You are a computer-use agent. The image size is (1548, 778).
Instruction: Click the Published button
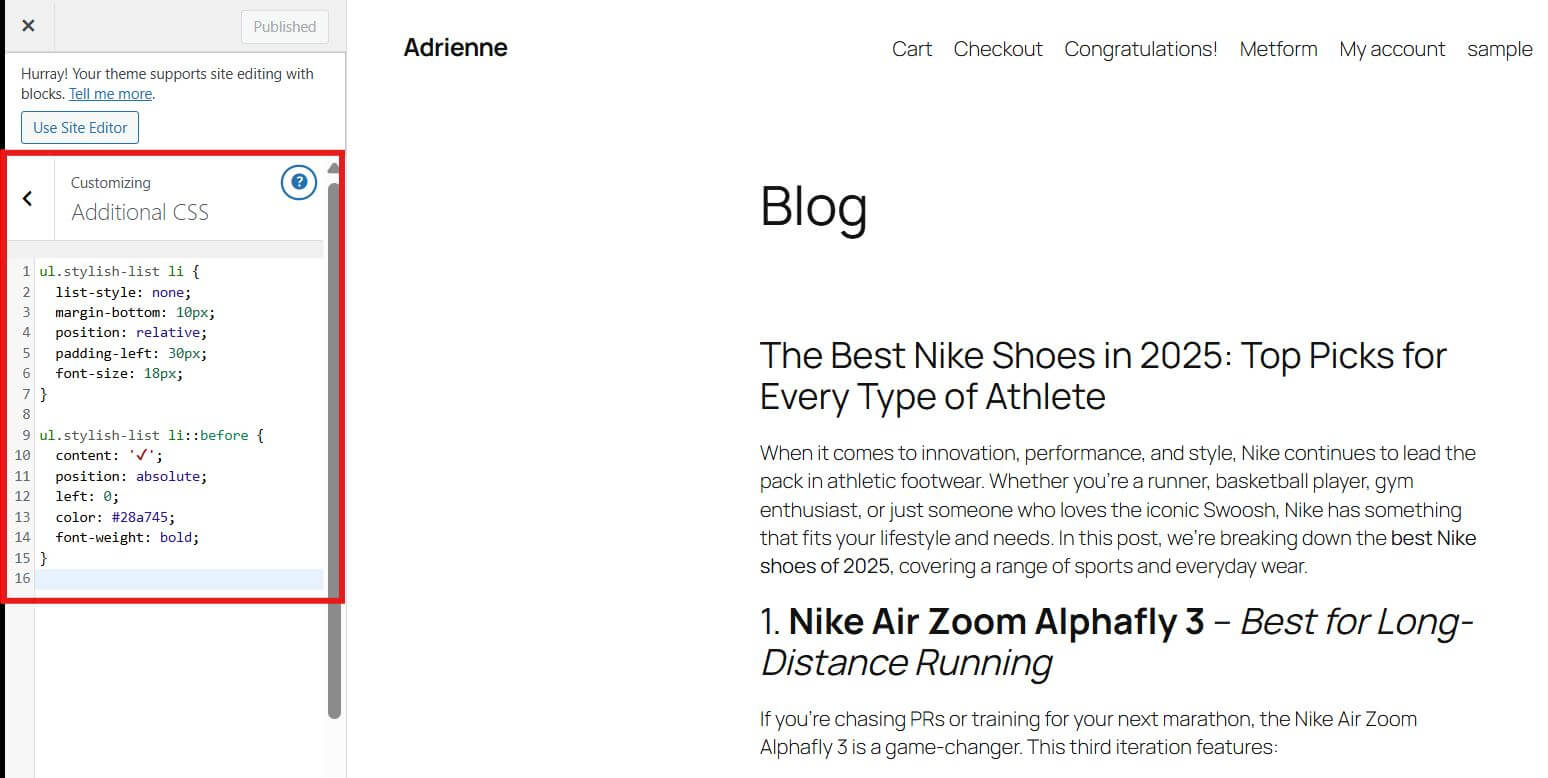click(x=285, y=27)
